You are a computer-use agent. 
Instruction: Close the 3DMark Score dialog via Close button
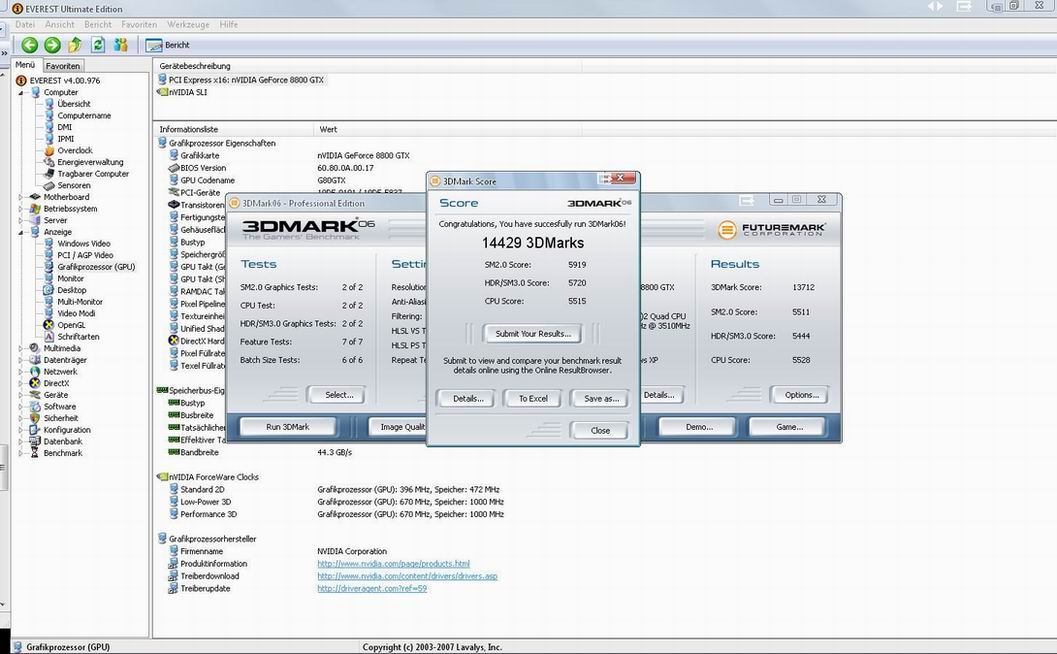[600, 430]
